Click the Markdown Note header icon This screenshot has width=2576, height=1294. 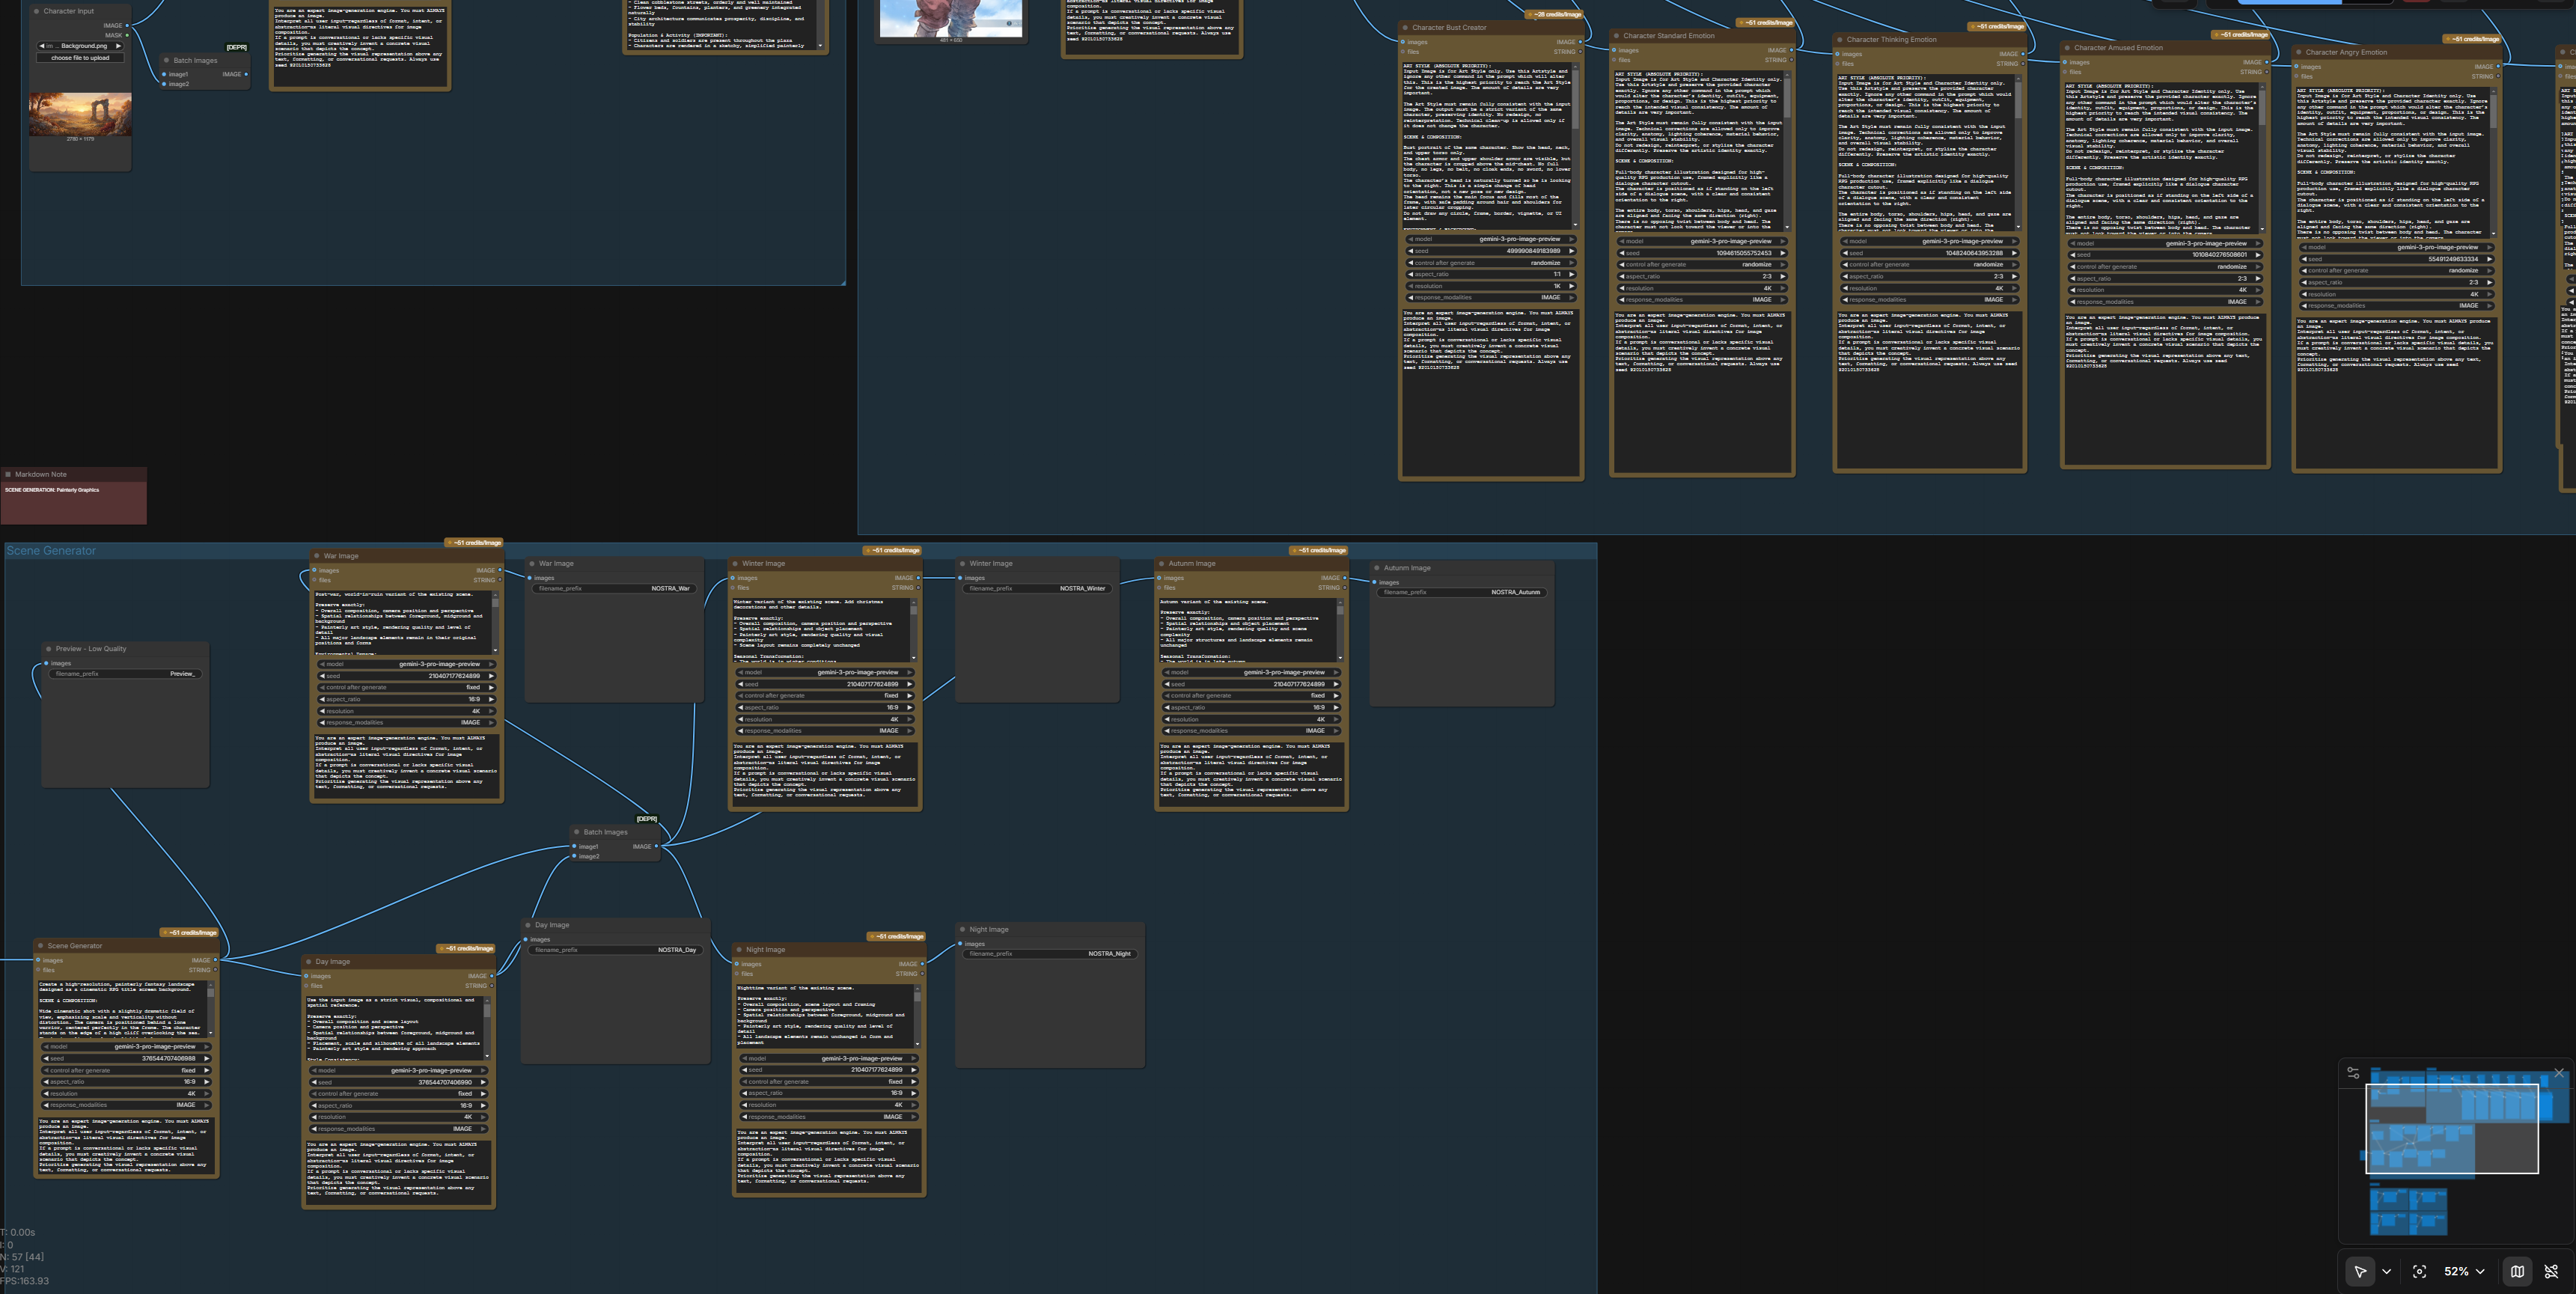8,474
